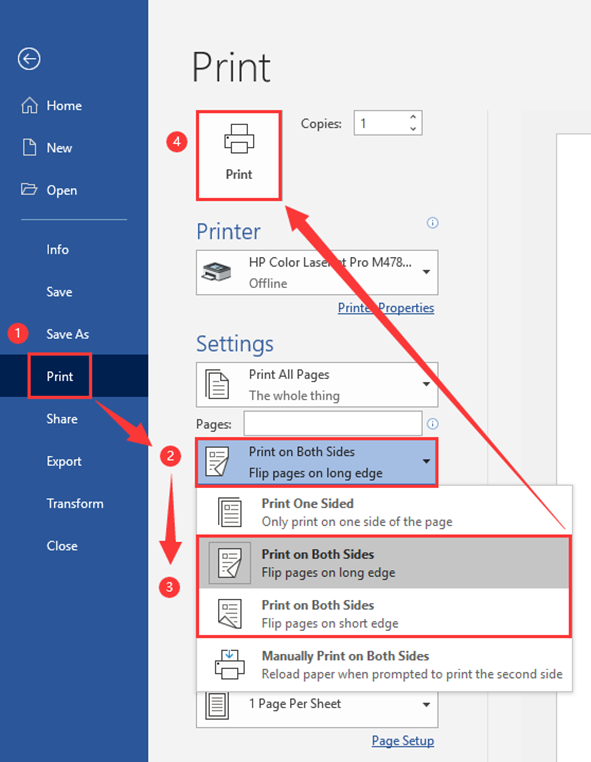Choose Print on Both Sides short edge
591x762 pixels.
384,613
